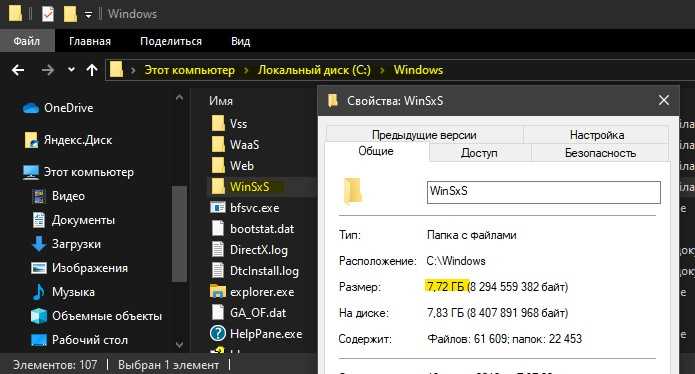Viewport: 695px width, 374px height.
Task: Open Загрузки in the sidebar
Action: coord(76,244)
